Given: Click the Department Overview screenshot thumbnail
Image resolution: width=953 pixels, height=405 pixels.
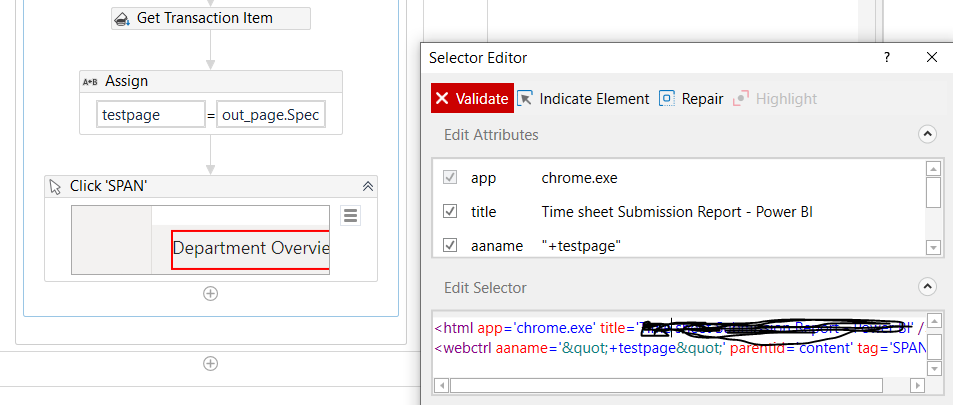Looking at the screenshot, I should click(x=250, y=248).
